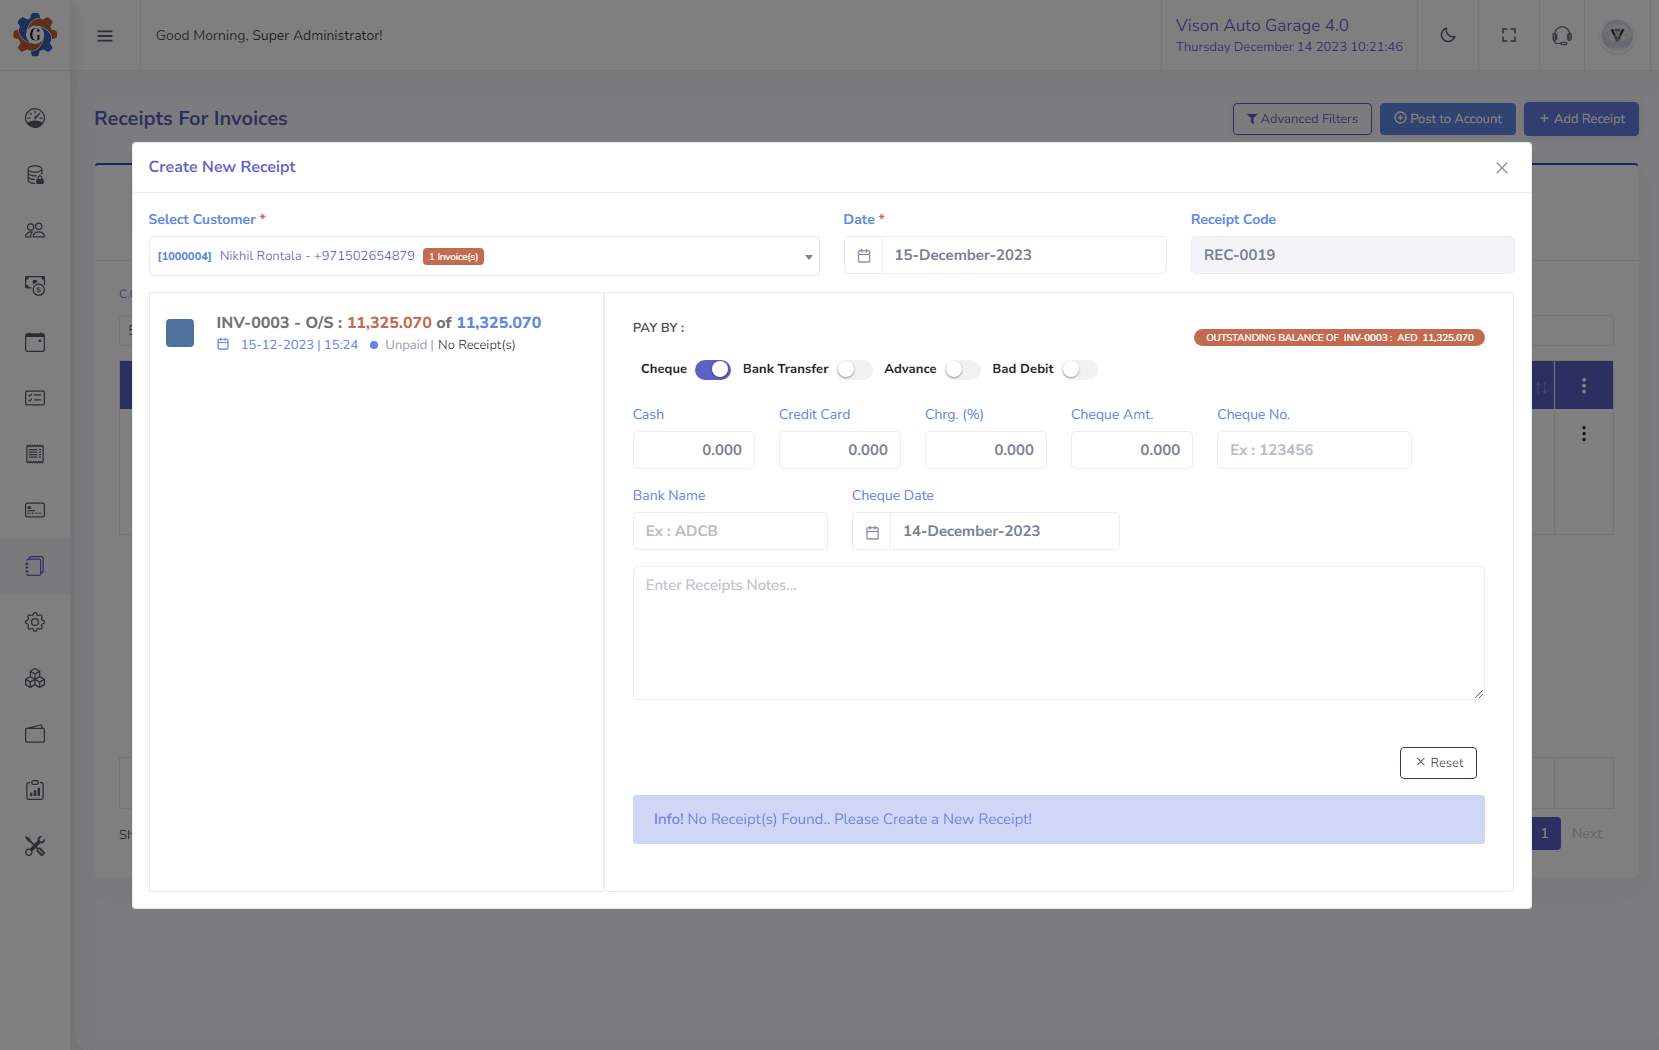Screen dimensions: 1659x1050
Task: Enter fullscreen using the expand icon
Action: (1509, 35)
